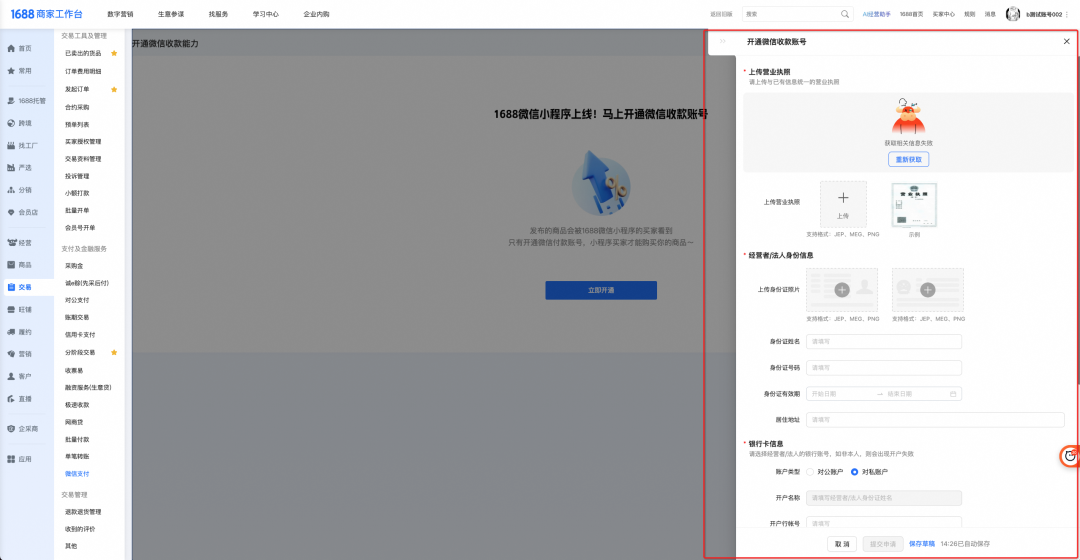Focus the 身份证号码 input field
This screenshot has height=560, width=1080.
[x=884, y=368]
